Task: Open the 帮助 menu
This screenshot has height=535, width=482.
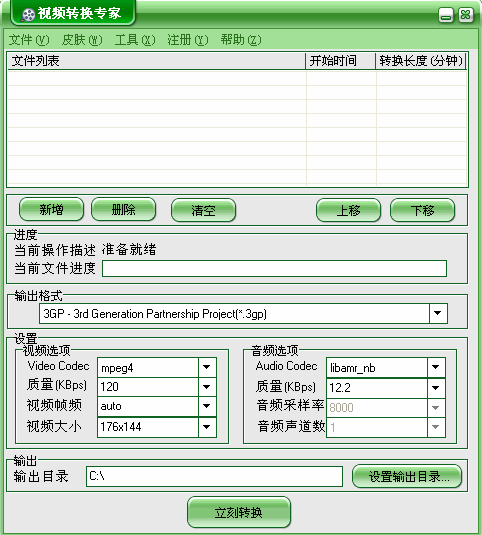Action: (x=241, y=40)
